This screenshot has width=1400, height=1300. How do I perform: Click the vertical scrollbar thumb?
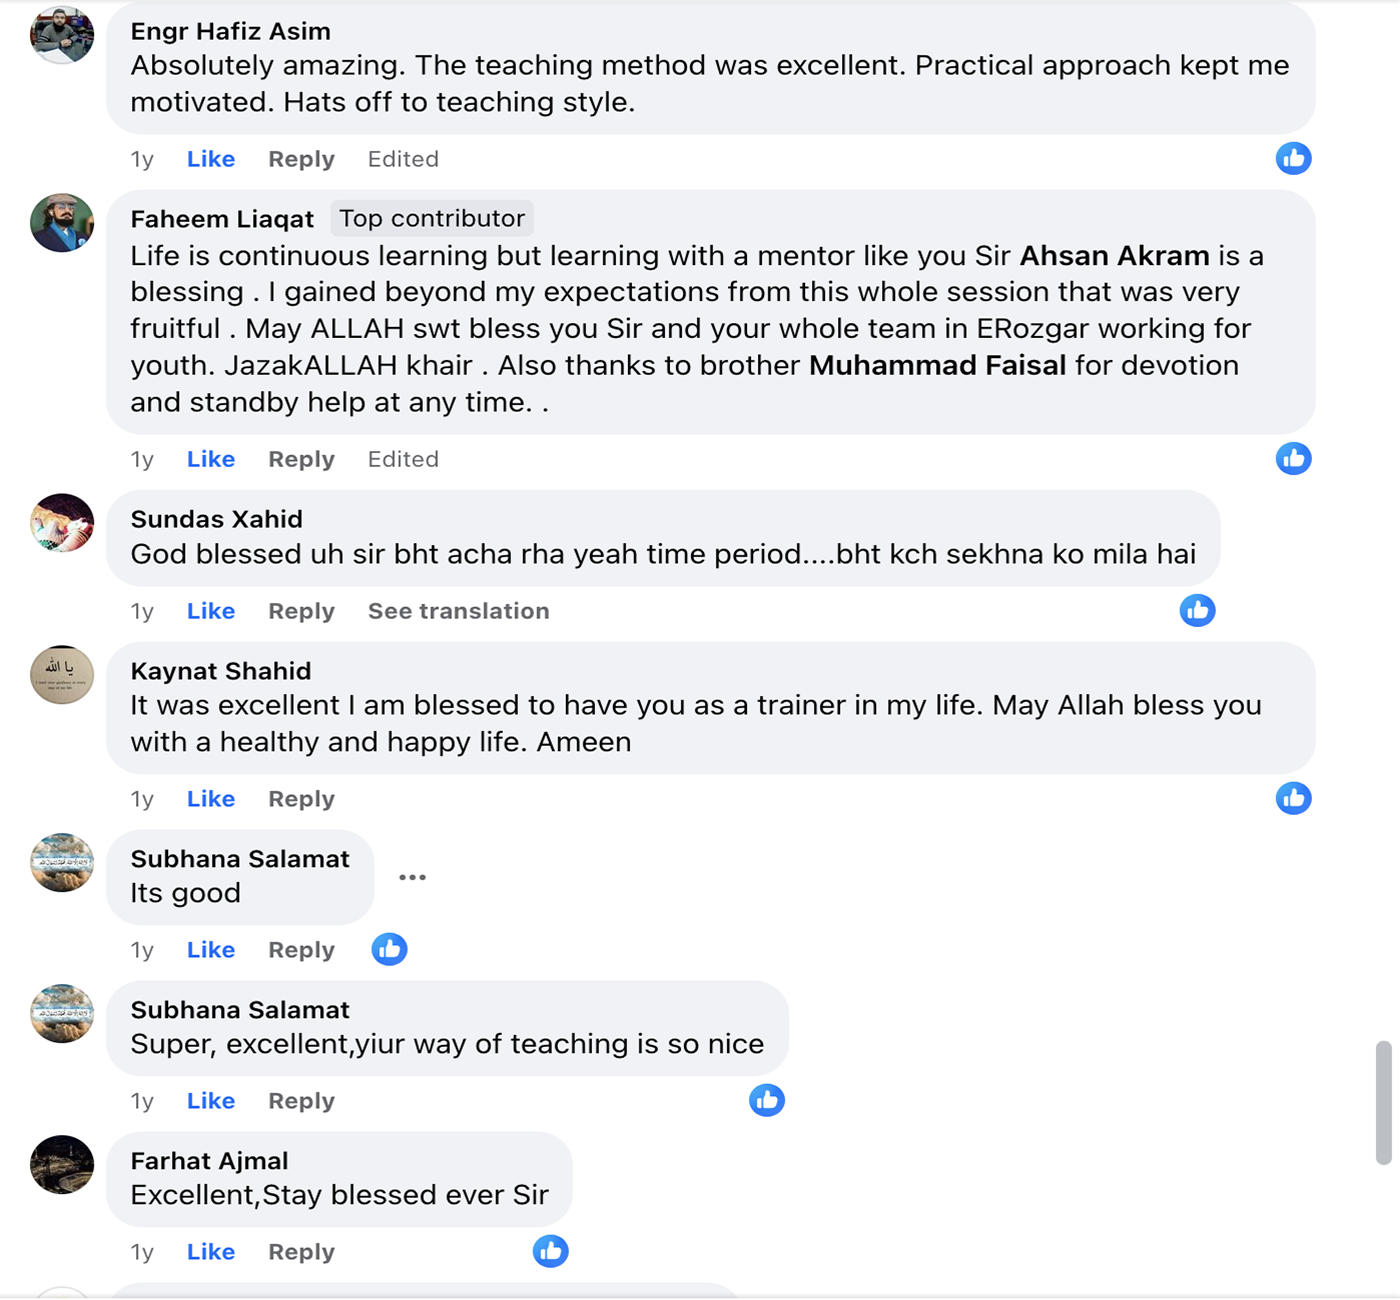[x=1383, y=1102]
